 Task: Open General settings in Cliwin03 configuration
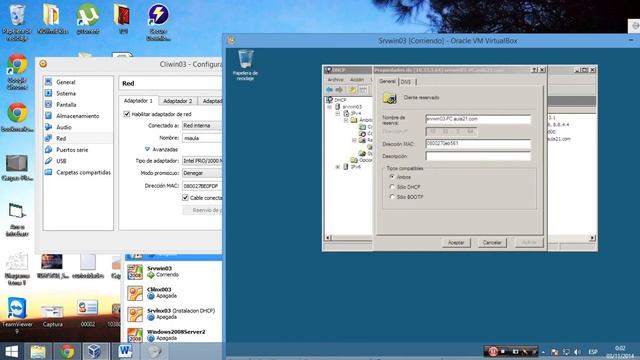point(65,82)
